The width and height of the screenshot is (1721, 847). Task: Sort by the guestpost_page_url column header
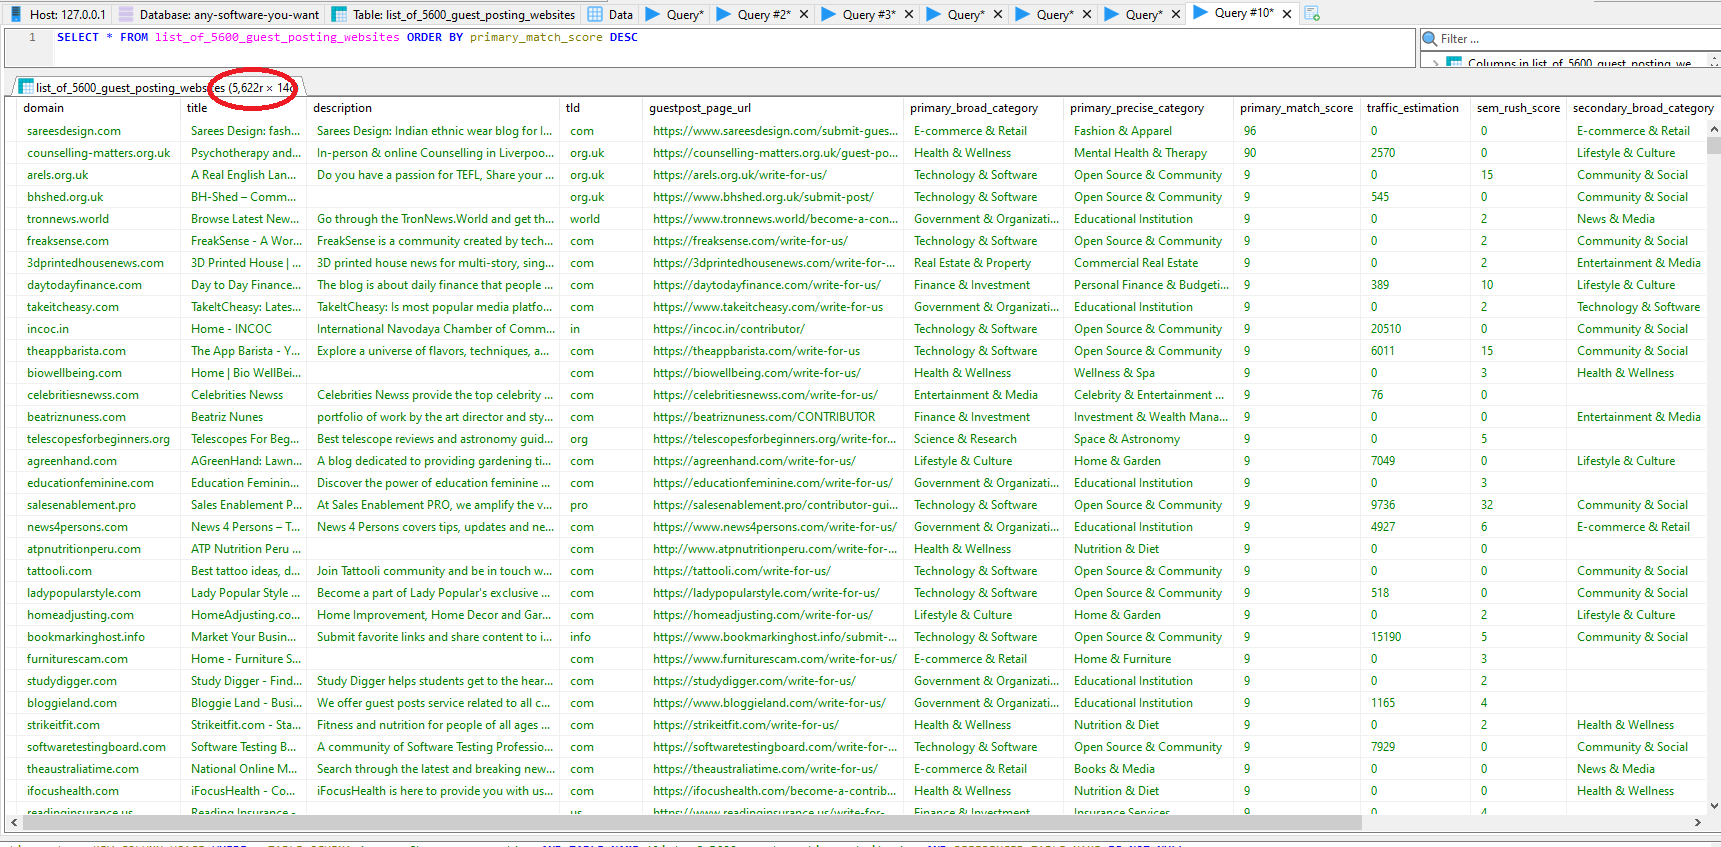point(775,108)
